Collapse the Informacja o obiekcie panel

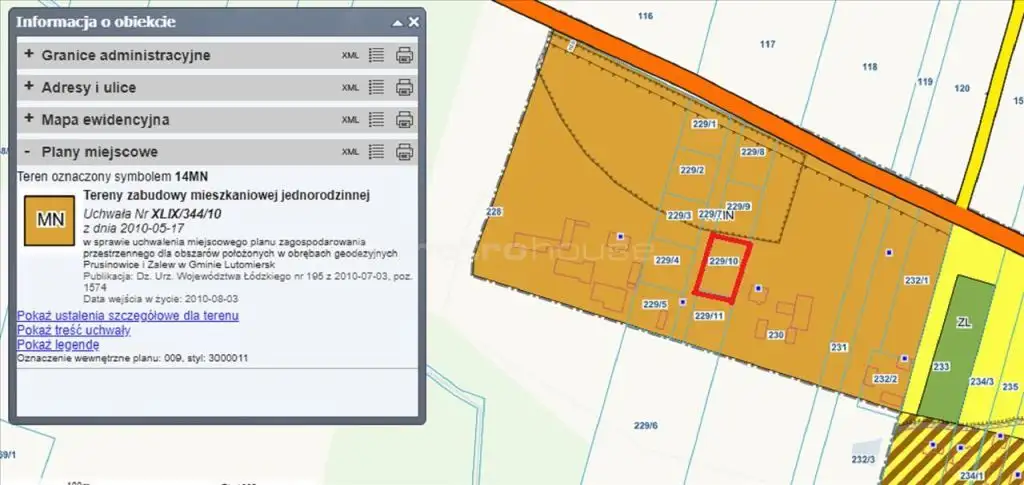tap(398, 22)
